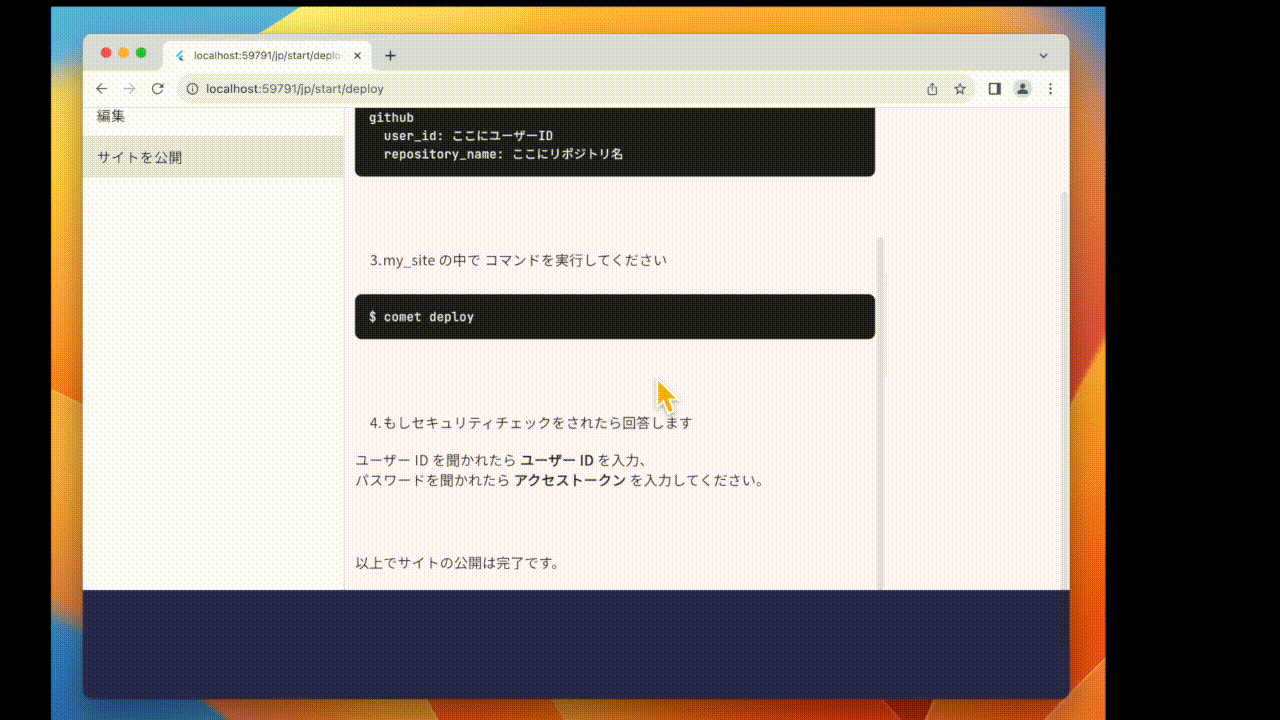Open the 編集 sidebar item
This screenshot has height=720, width=1280.
(x=112, y=116)
